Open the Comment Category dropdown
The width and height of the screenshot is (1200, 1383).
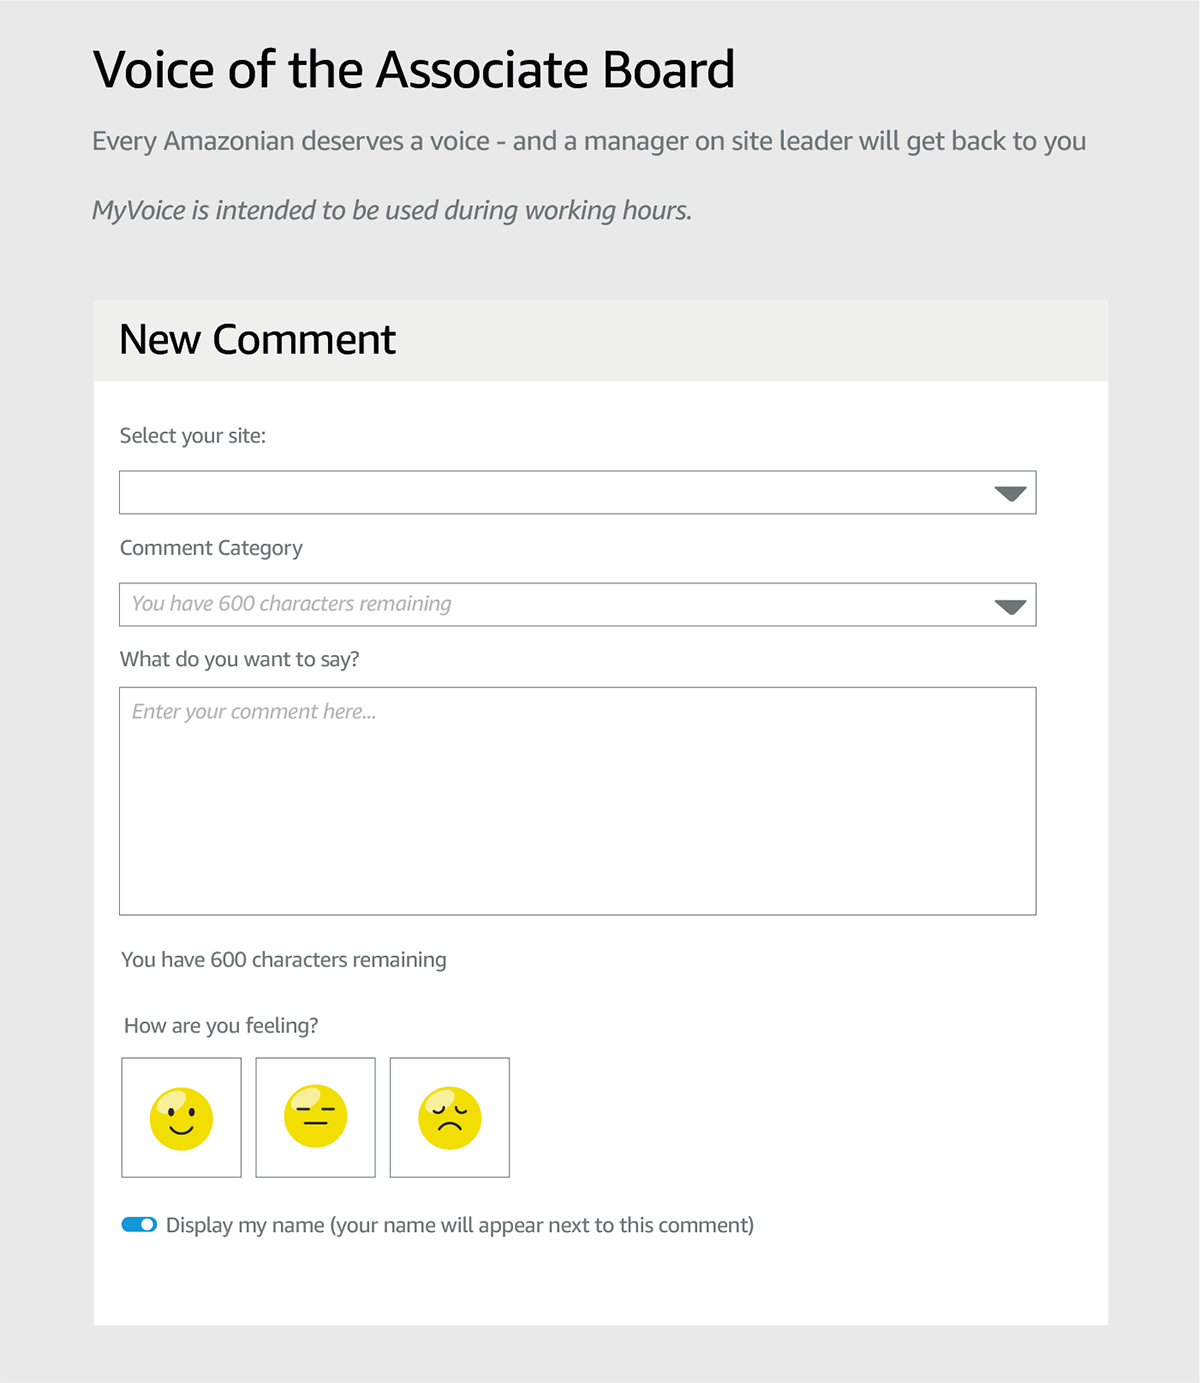[577, 604]
